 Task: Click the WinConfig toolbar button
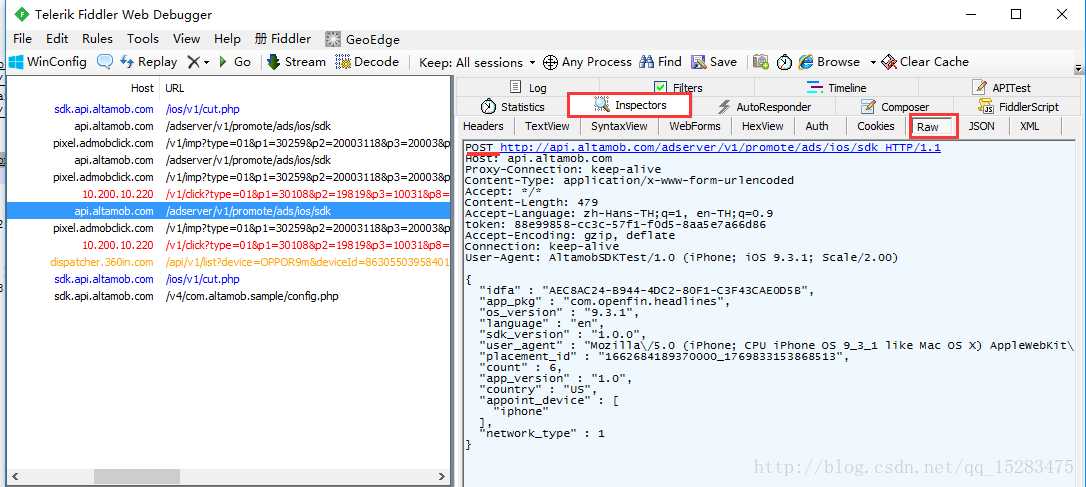47,62
